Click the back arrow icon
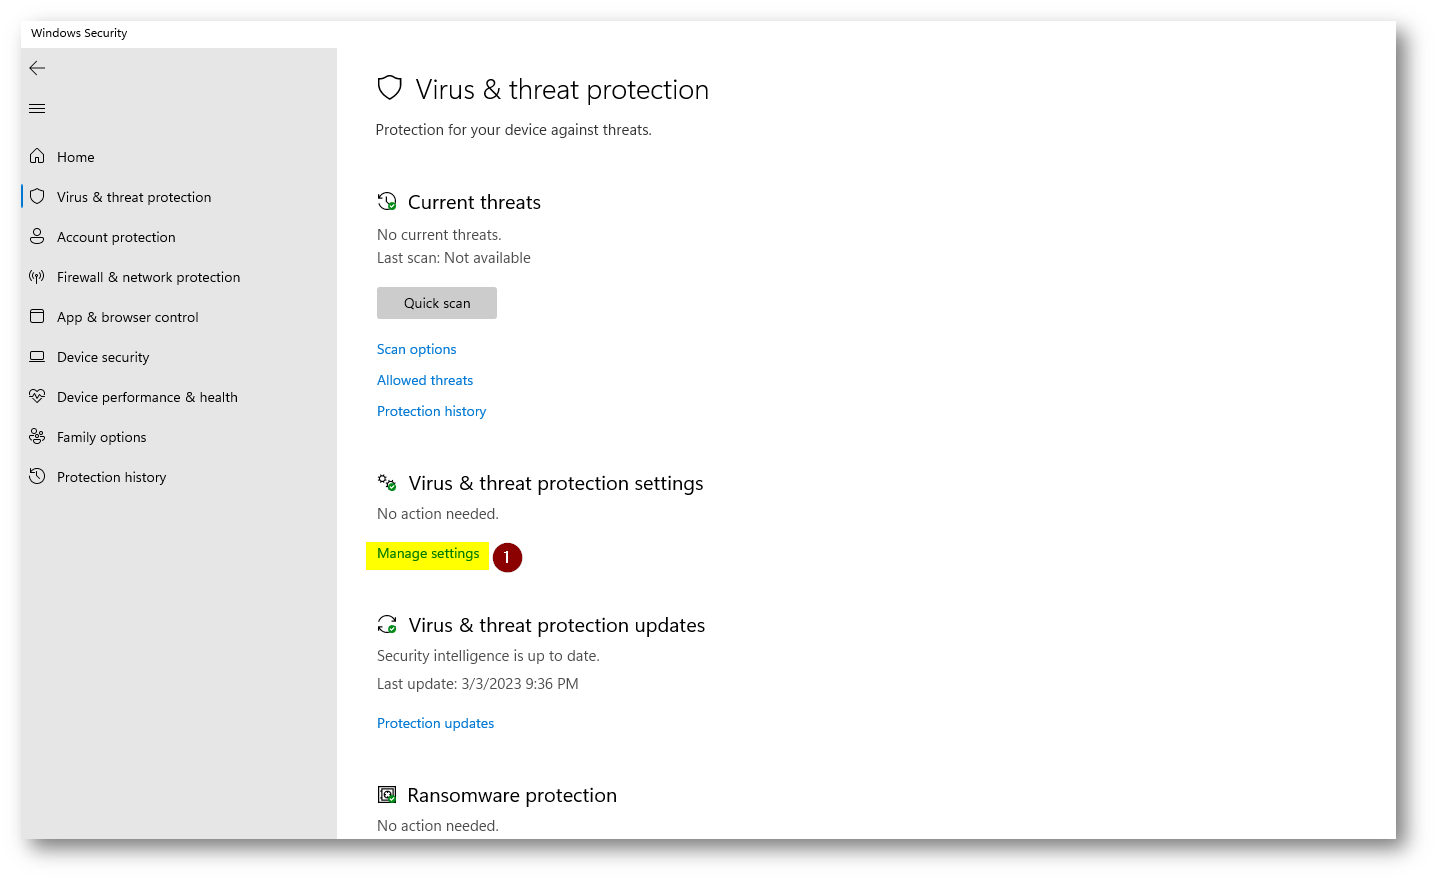This screenshot has width=1438, height=881. click(x=37, y=68)
